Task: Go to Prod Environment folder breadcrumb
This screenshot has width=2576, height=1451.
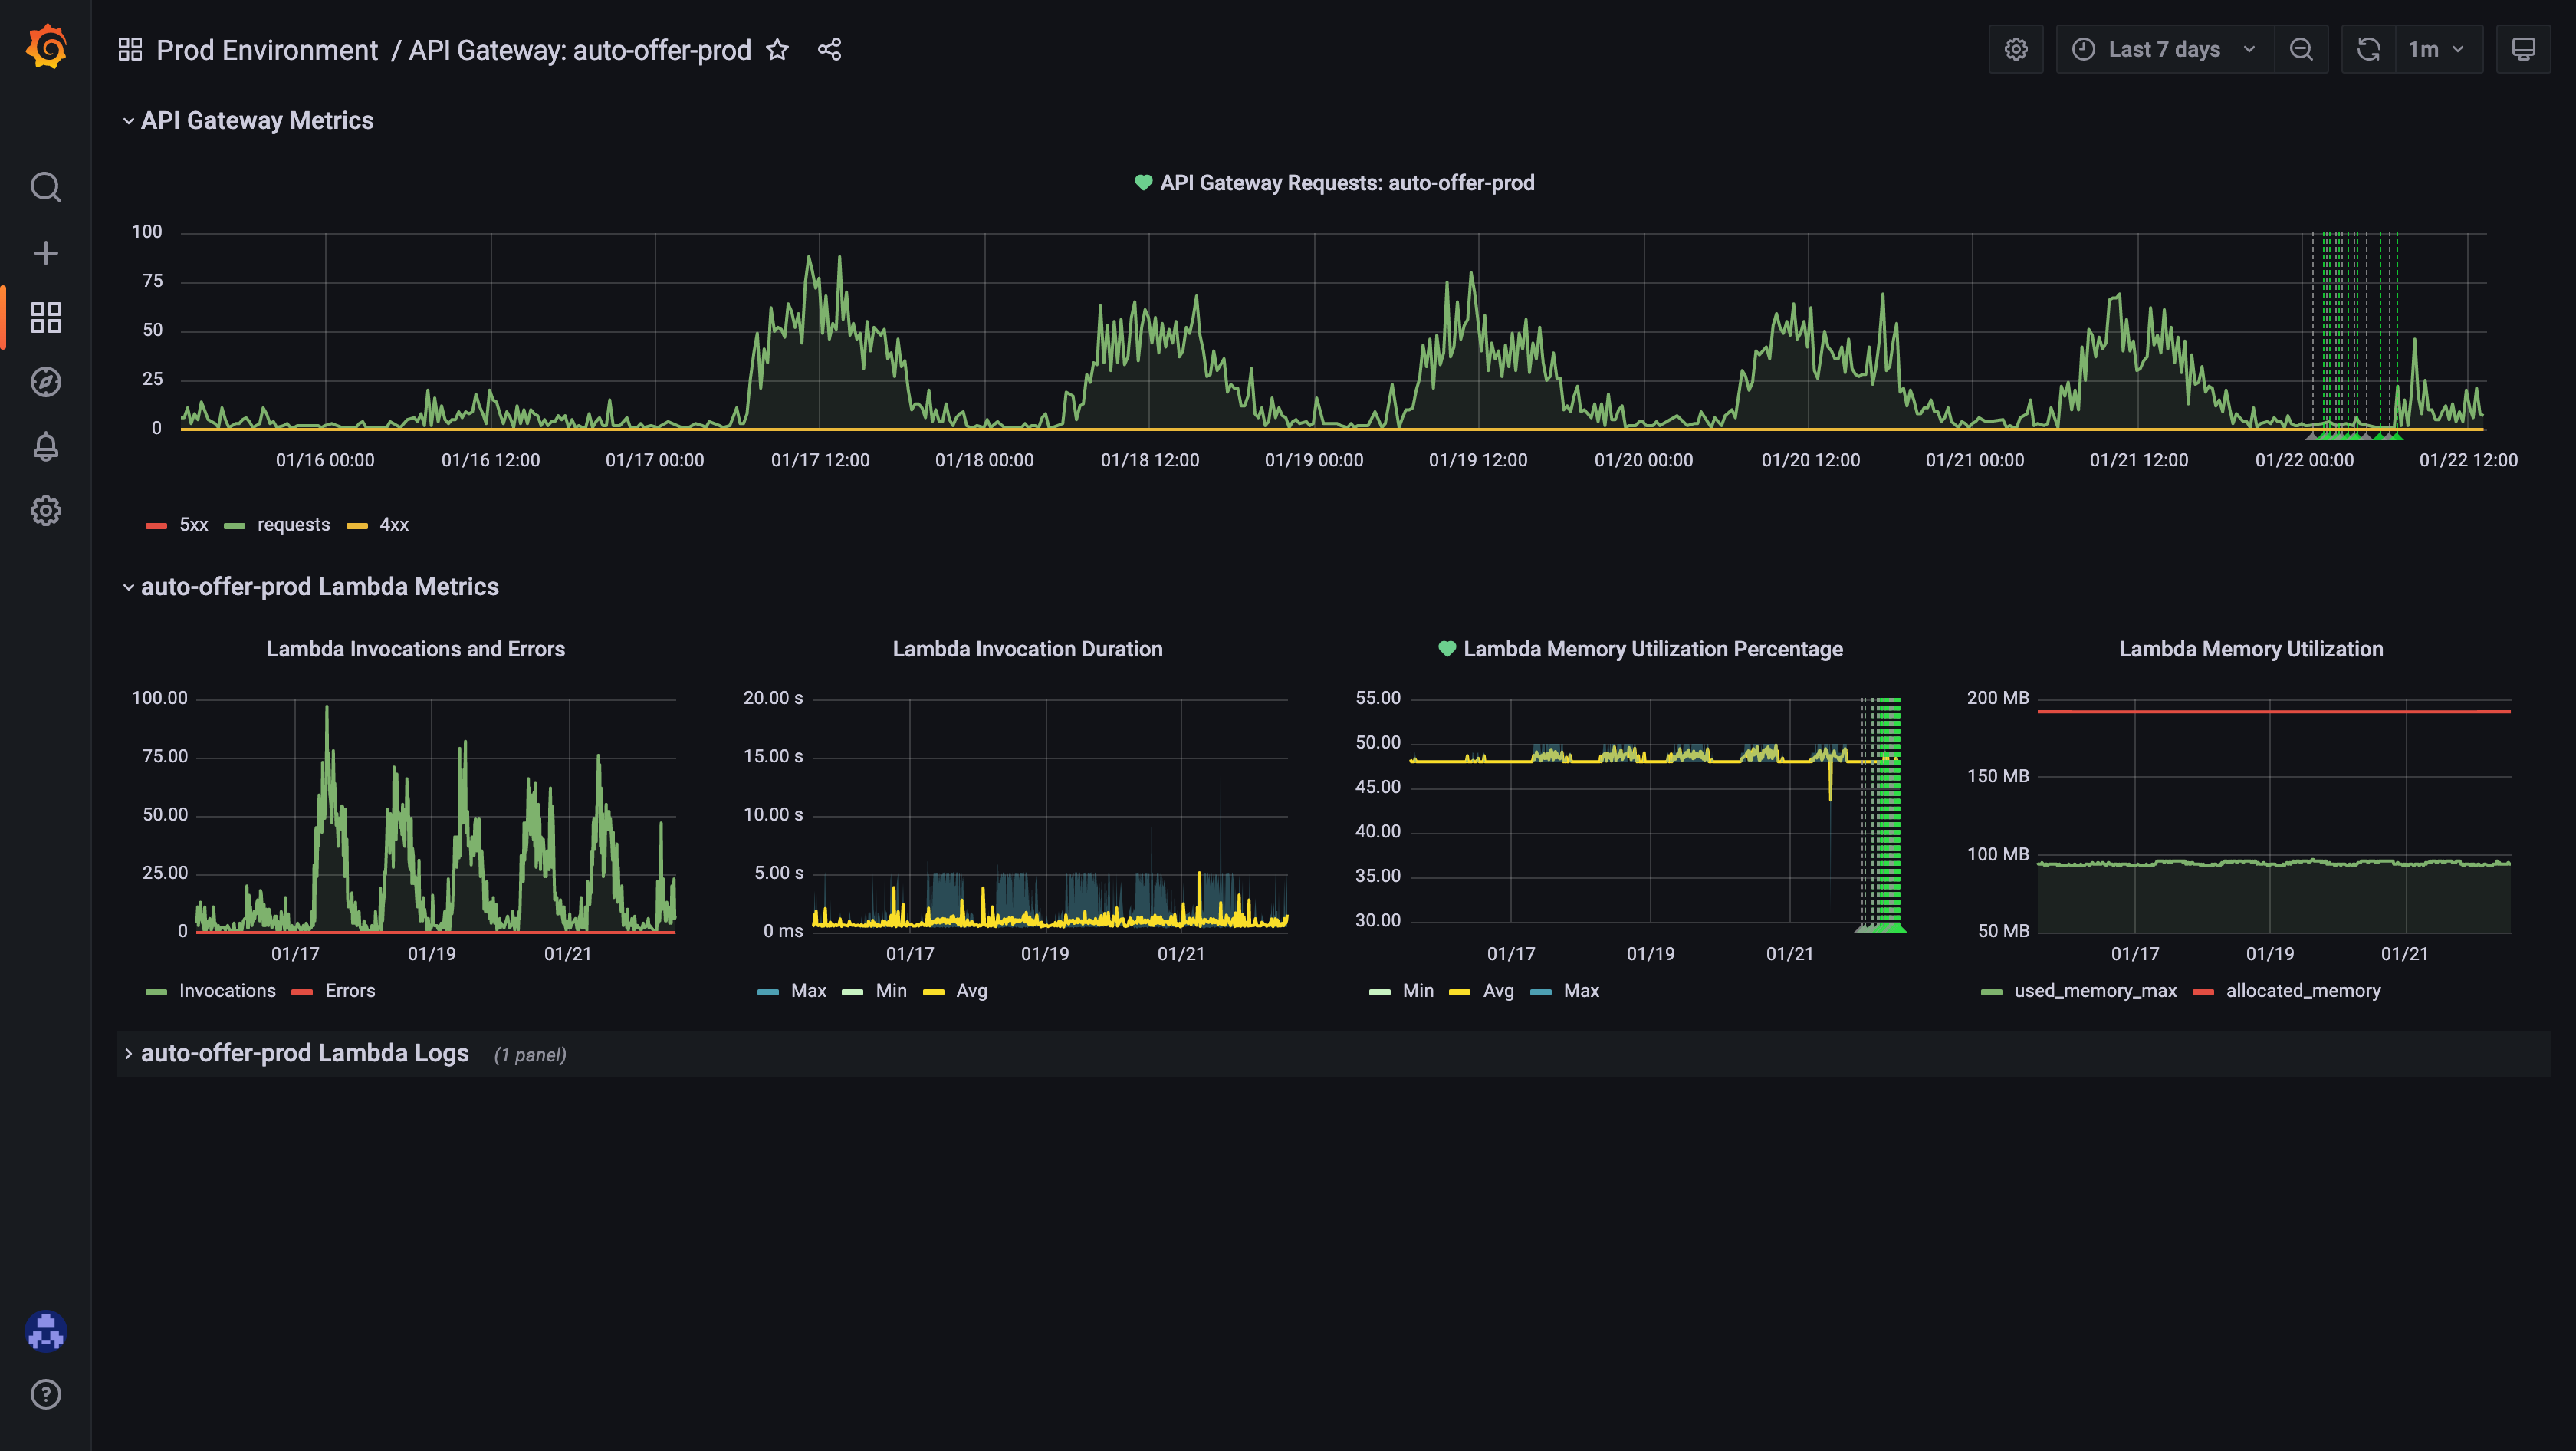Action: click(x=267, y=50)
